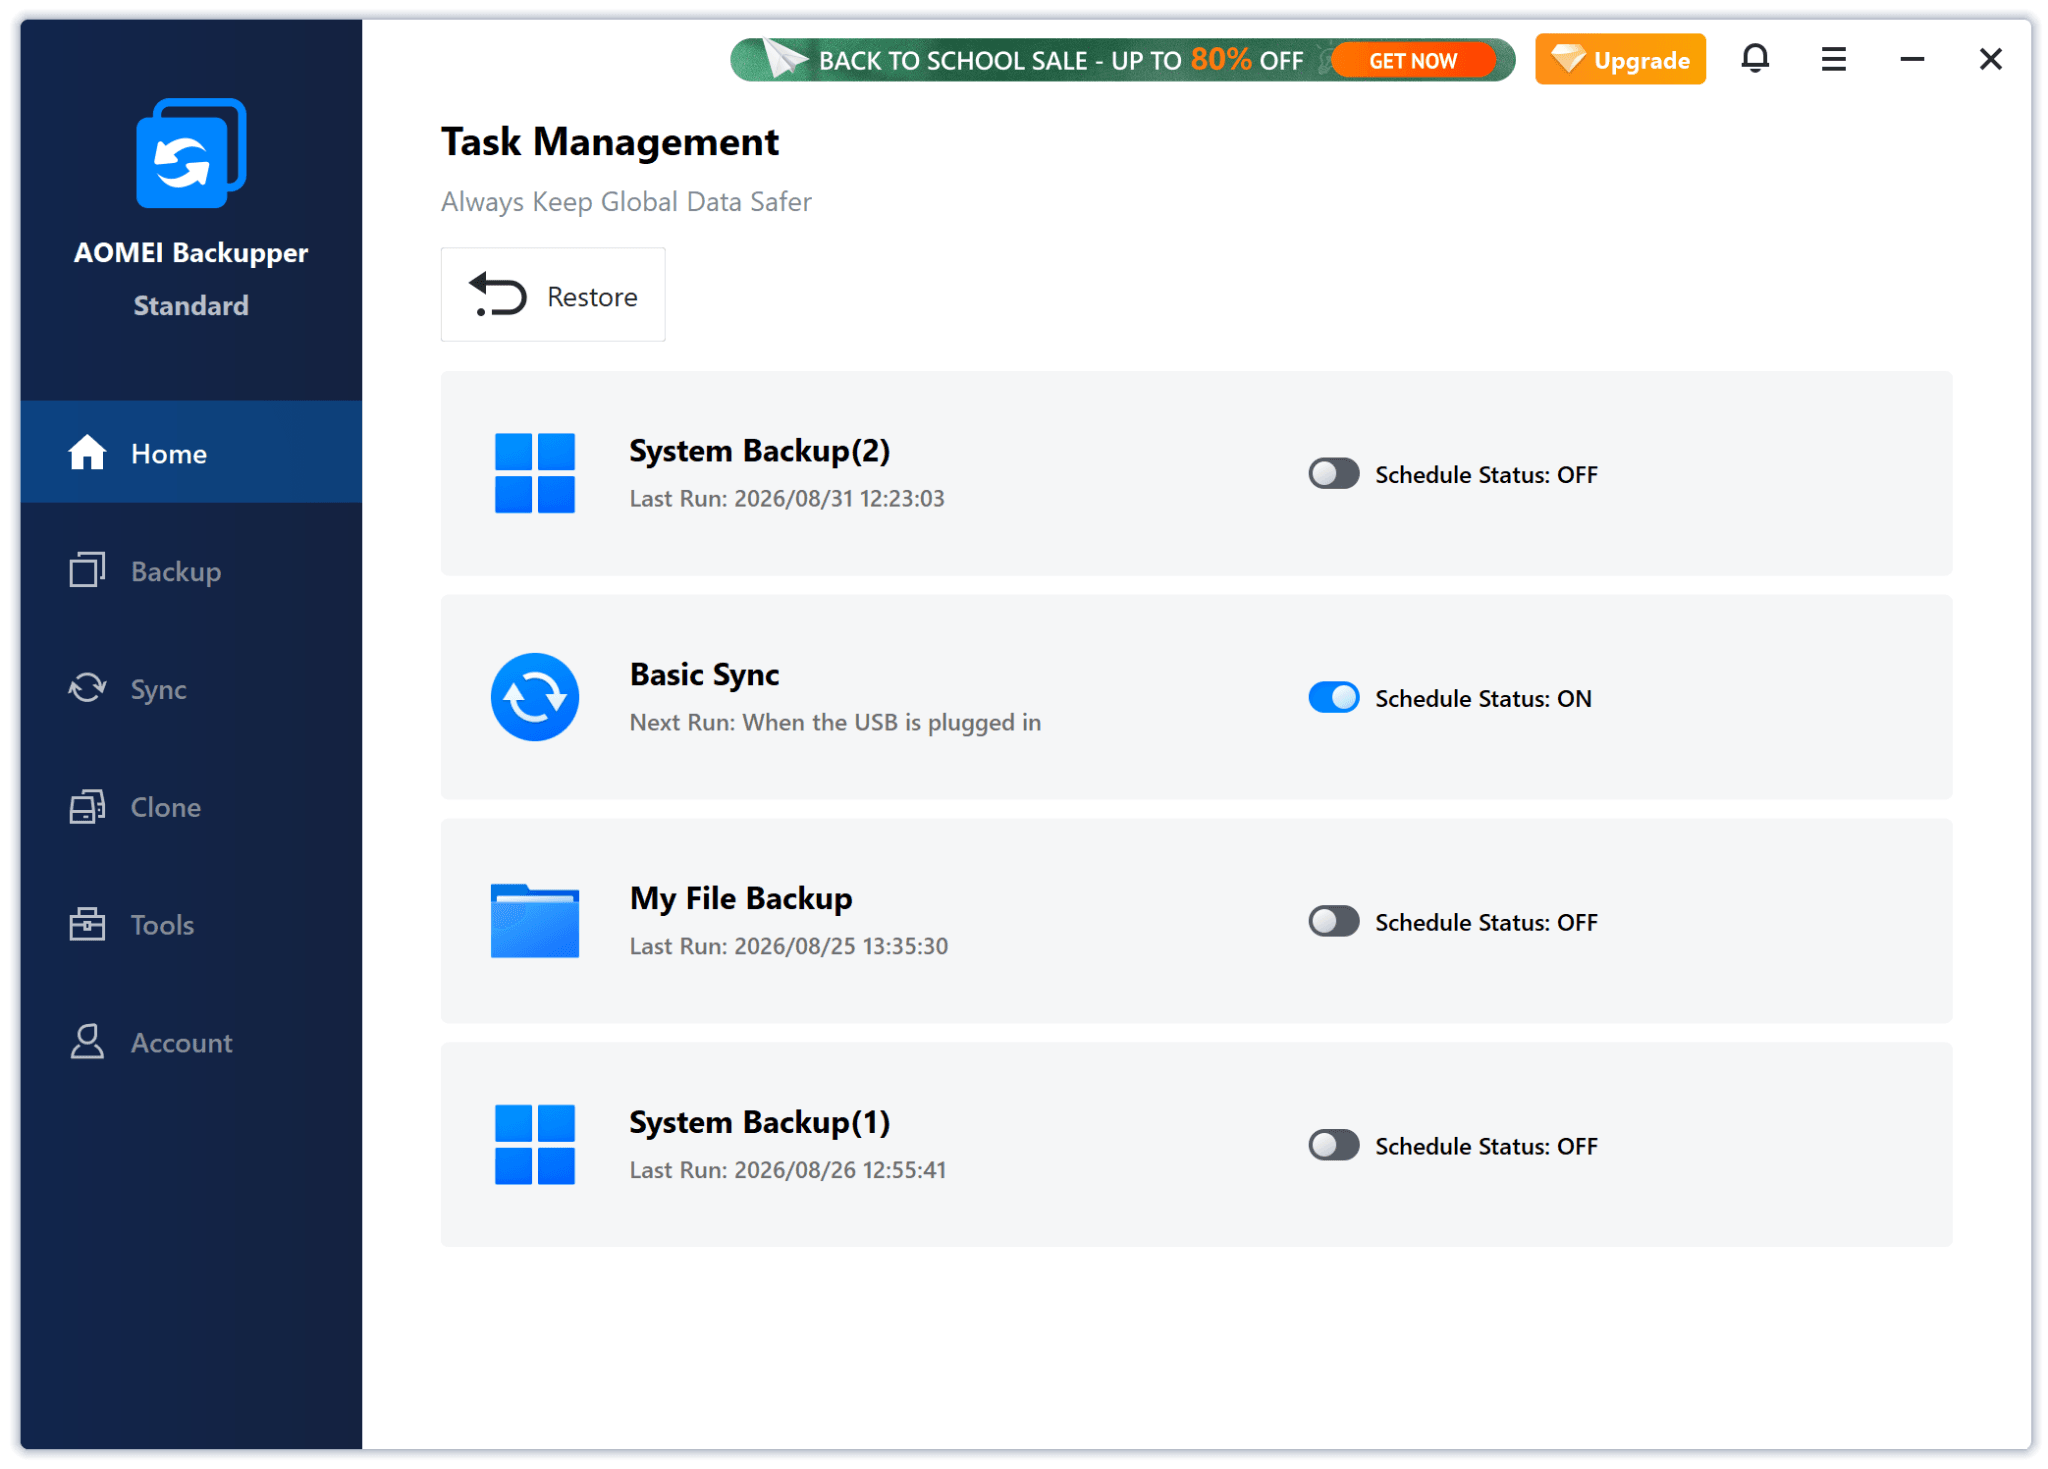2048x1469 pixels.
Task: Turn on schedule for My File Backup
Action: [x=1334, y=921]
